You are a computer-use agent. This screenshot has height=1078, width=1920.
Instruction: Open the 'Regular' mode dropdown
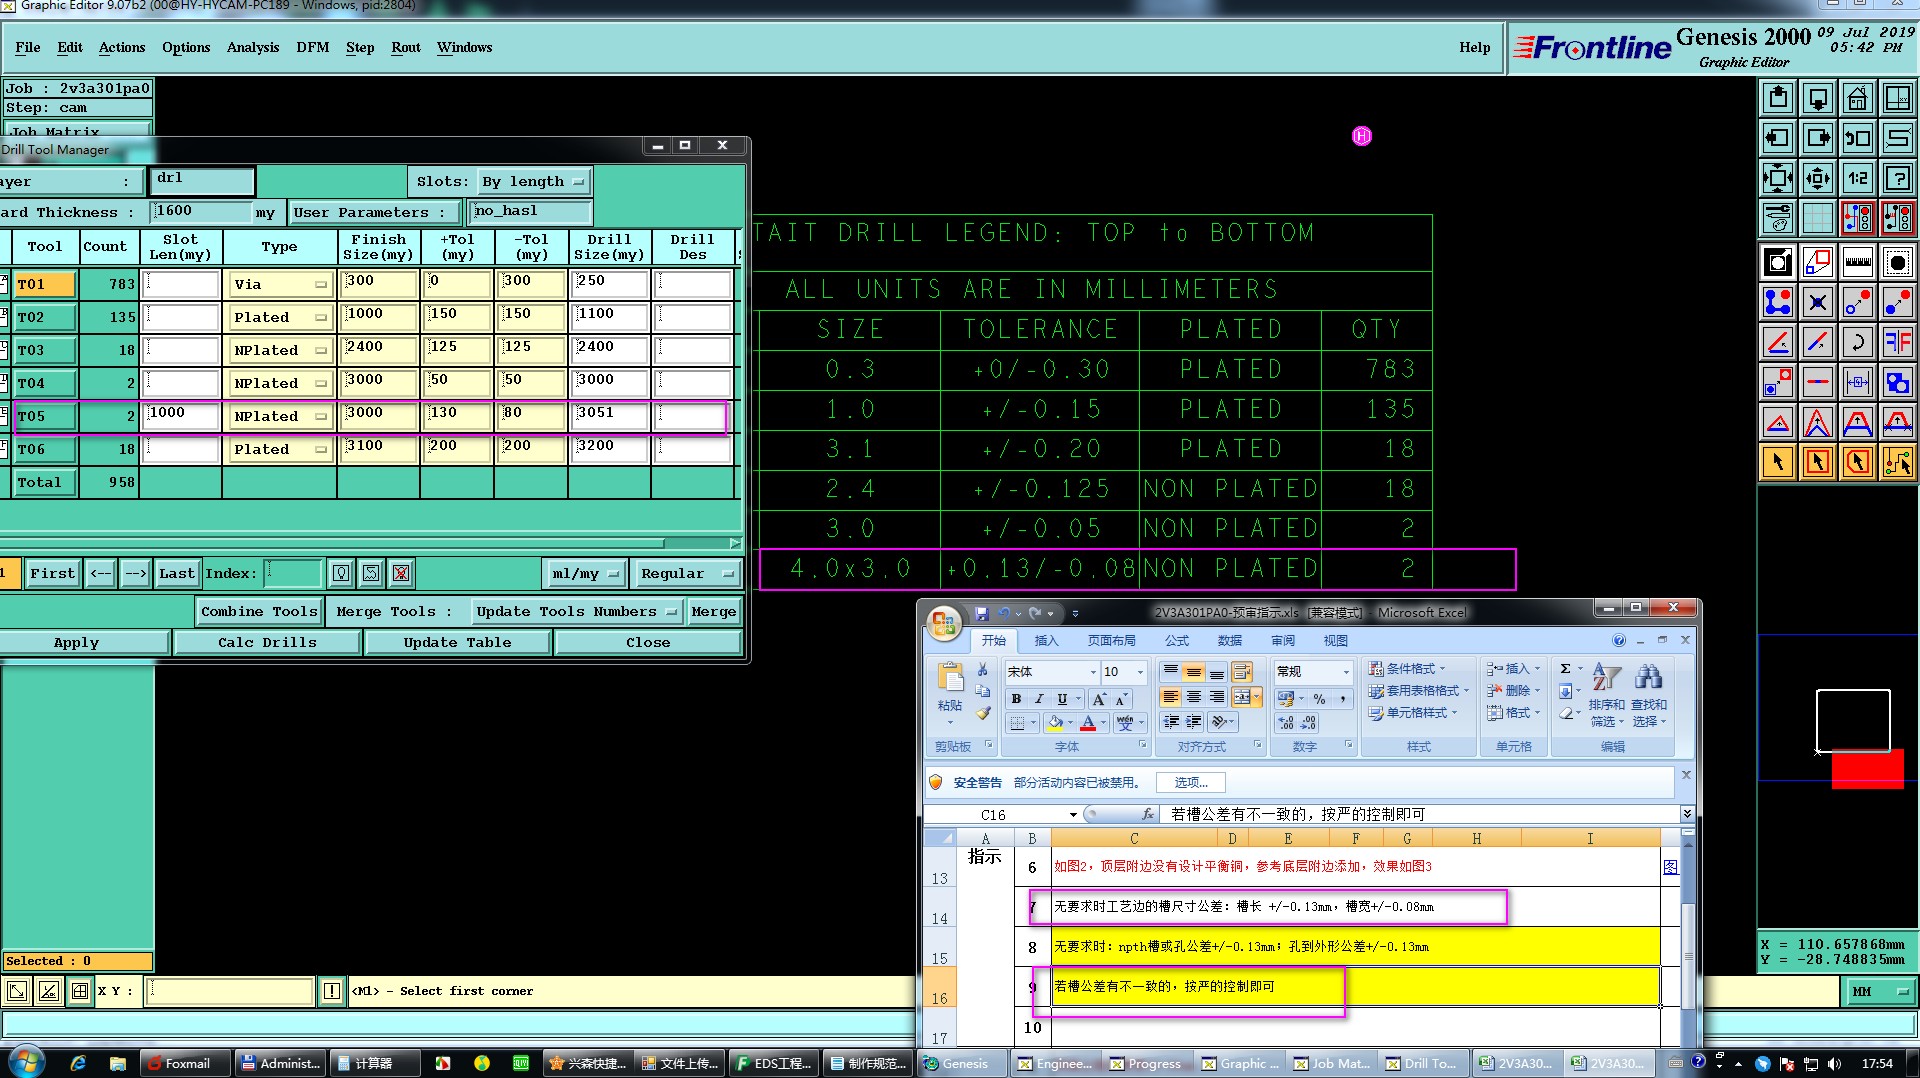pyautogui.click(x=689, y=573)
